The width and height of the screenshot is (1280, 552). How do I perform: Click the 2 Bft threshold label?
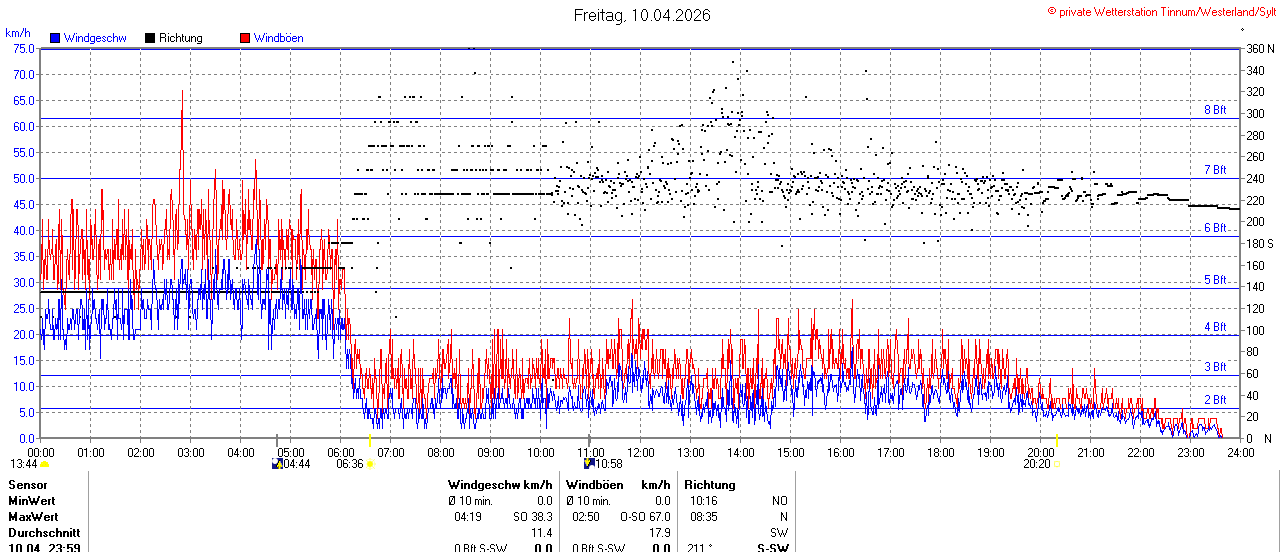point(1215,400)
